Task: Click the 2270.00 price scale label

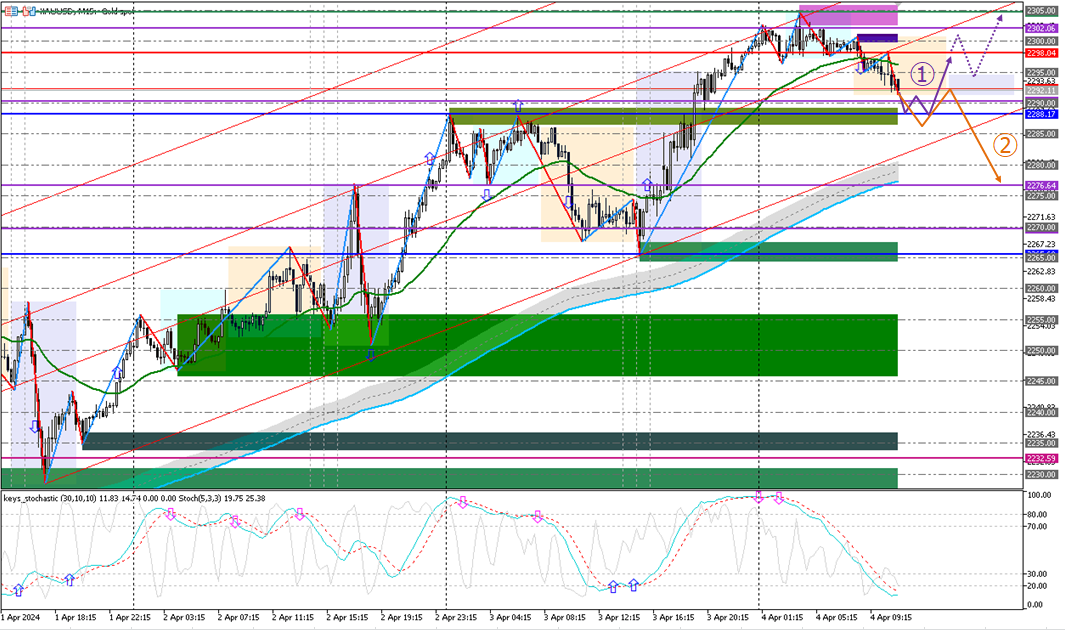Action: [1041, 227]
